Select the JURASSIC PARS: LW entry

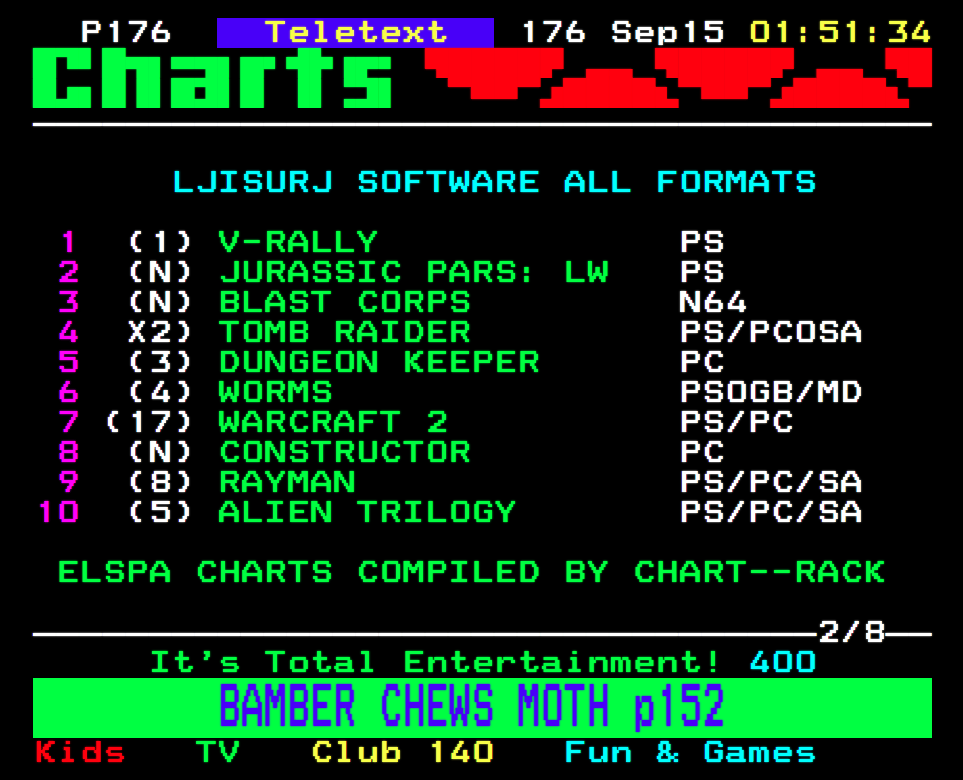point(414,272)
